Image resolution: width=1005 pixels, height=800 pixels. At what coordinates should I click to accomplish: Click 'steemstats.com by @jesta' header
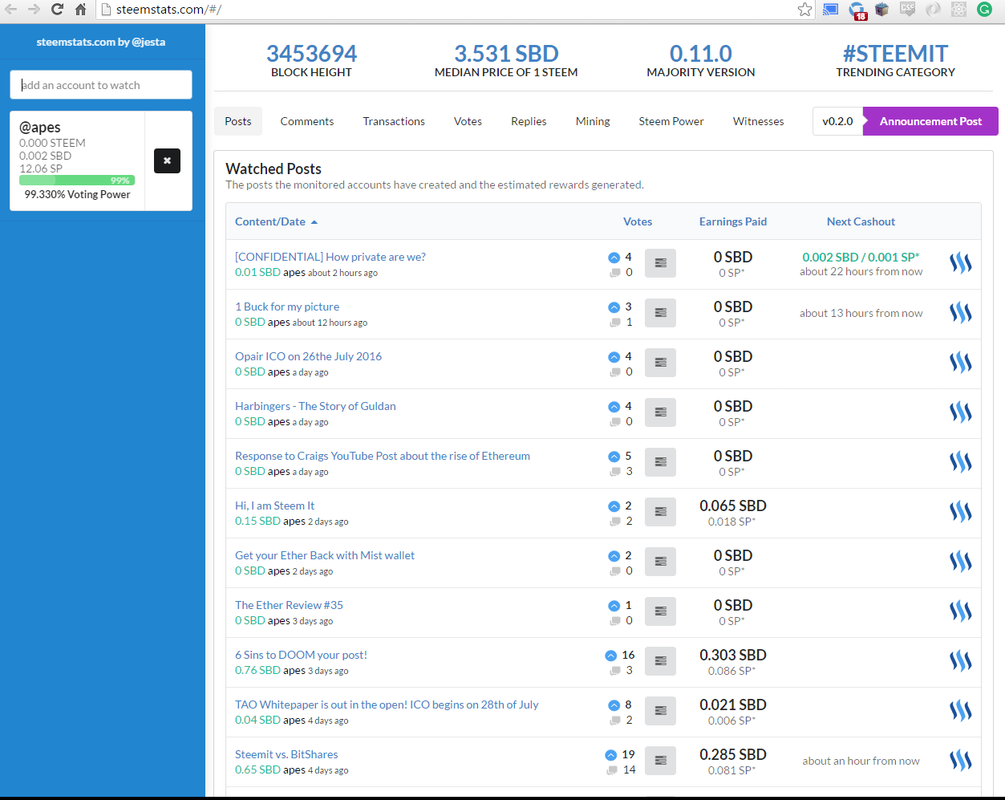point(101,42)
